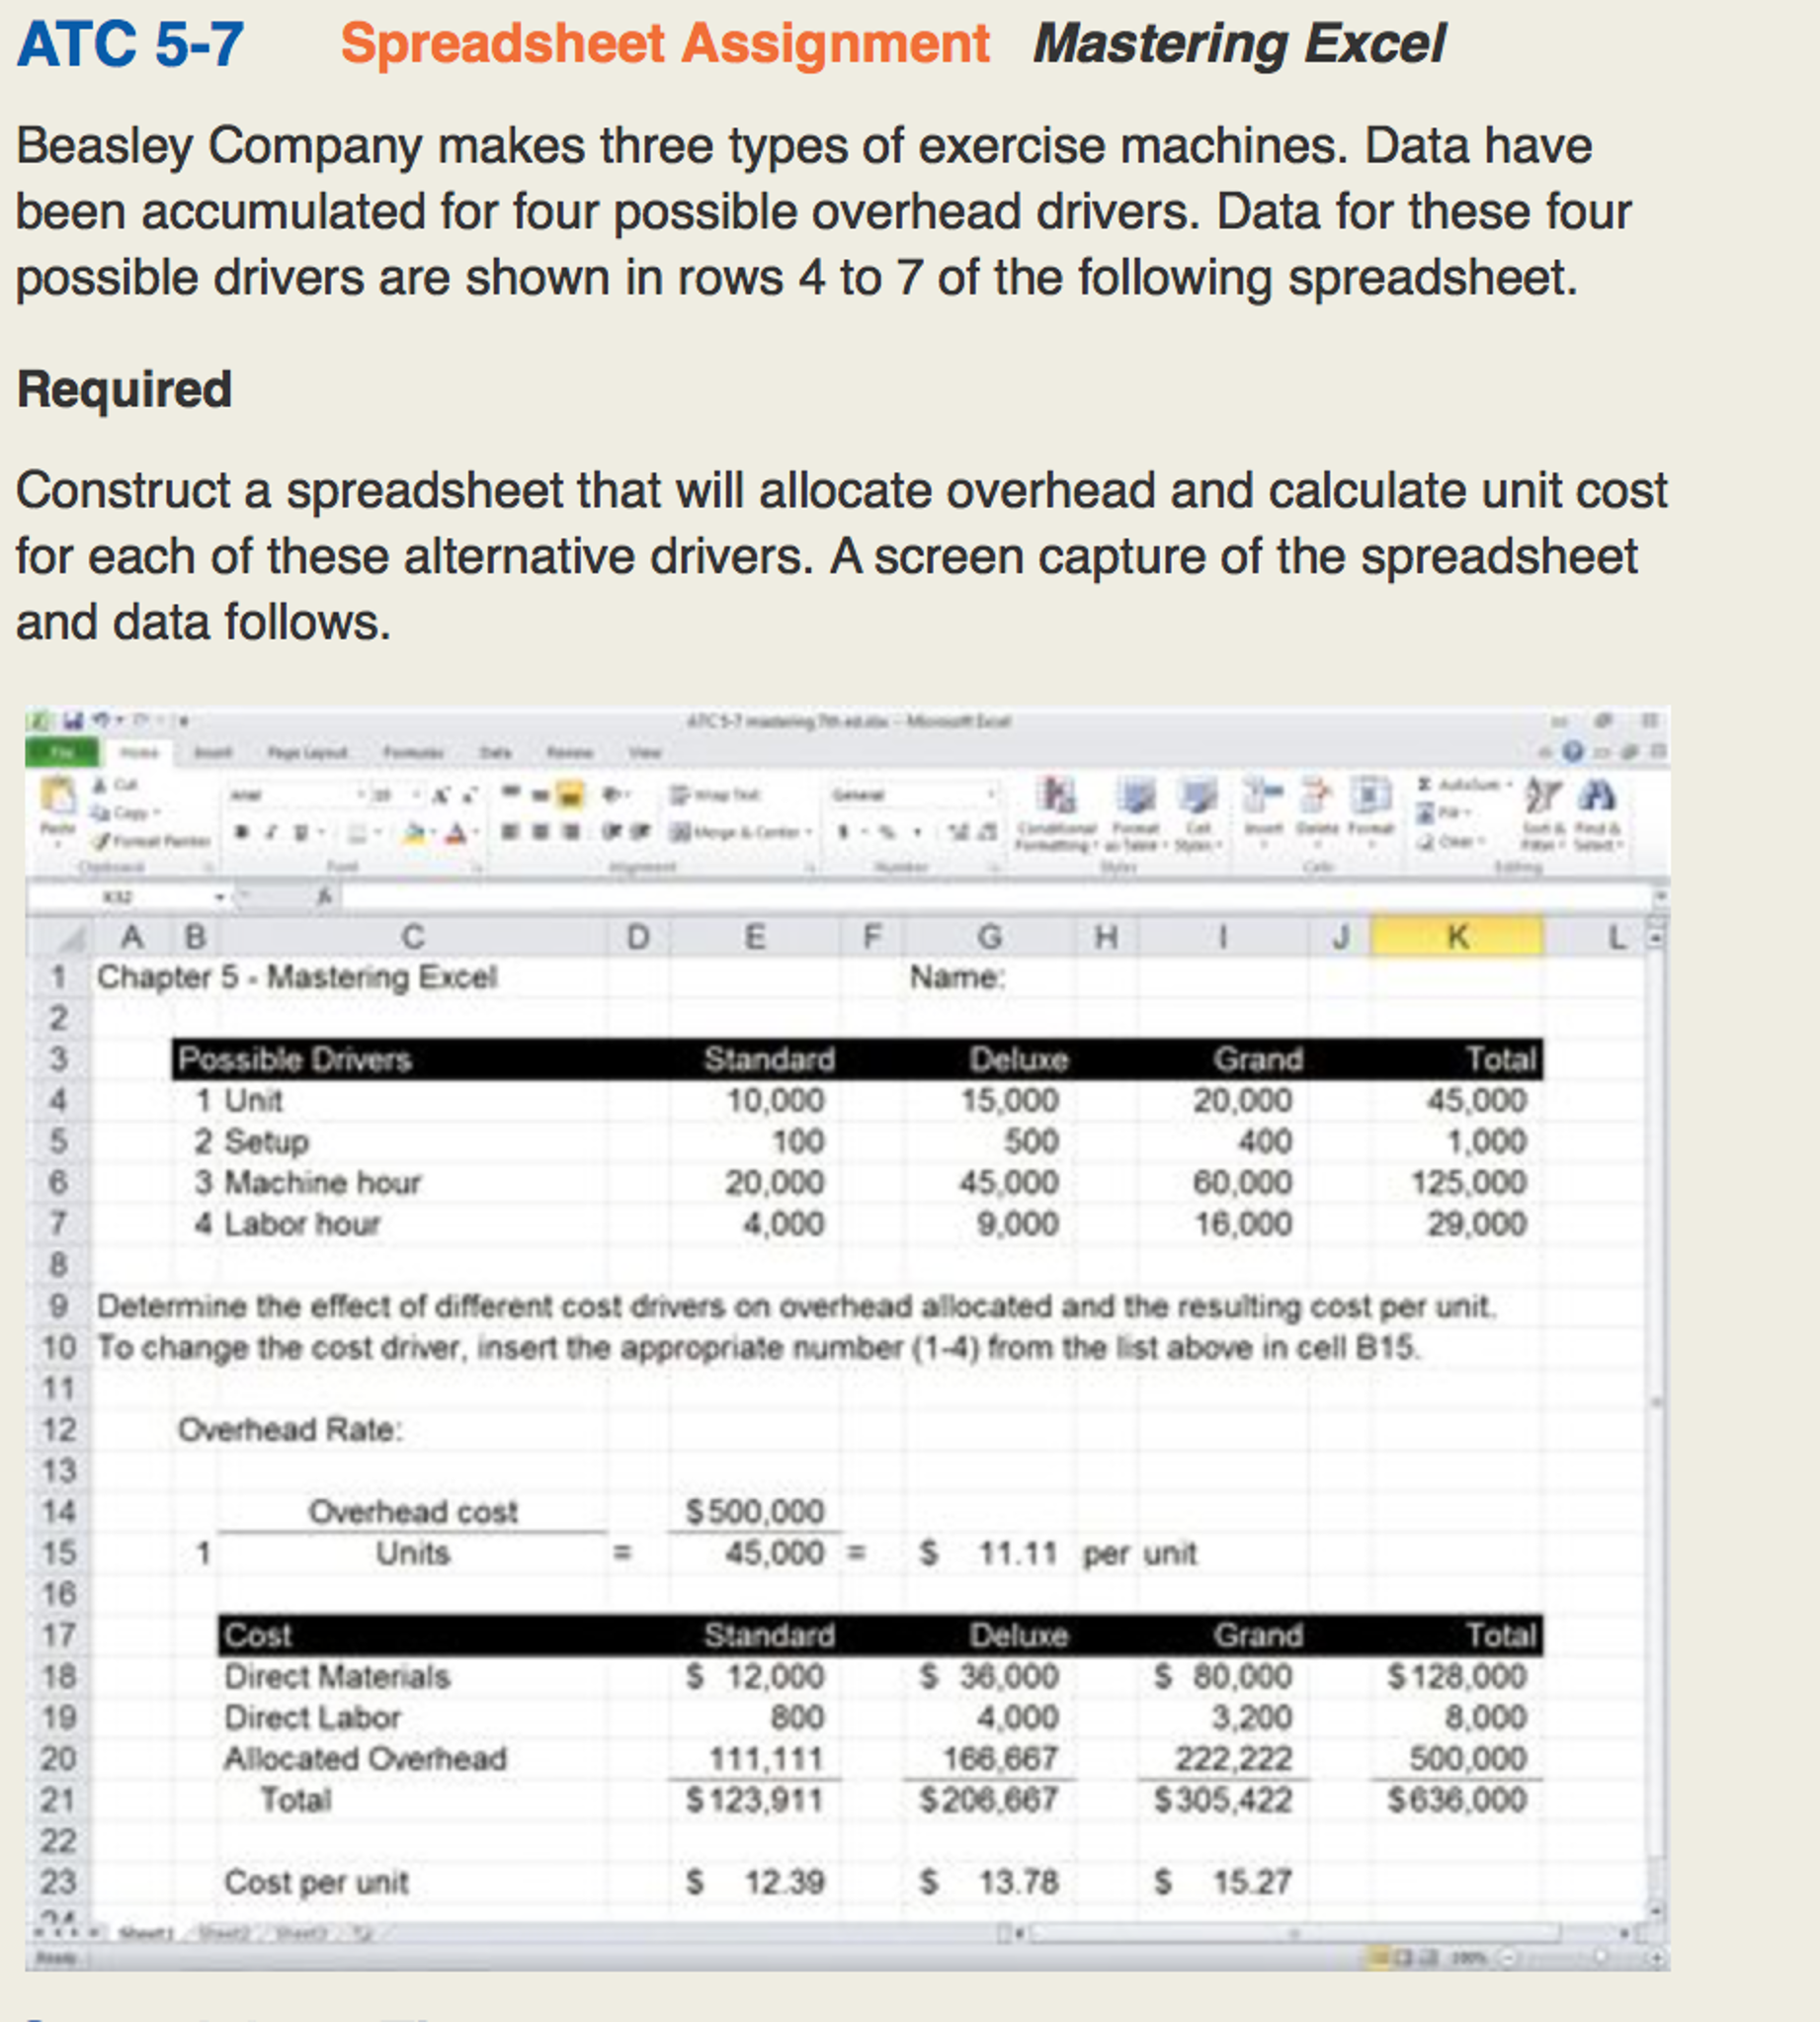Toggle Wrap Text in Alignment group
Screen dimensions: 1820x2022
pyautogui.click(x=715, y=795)
